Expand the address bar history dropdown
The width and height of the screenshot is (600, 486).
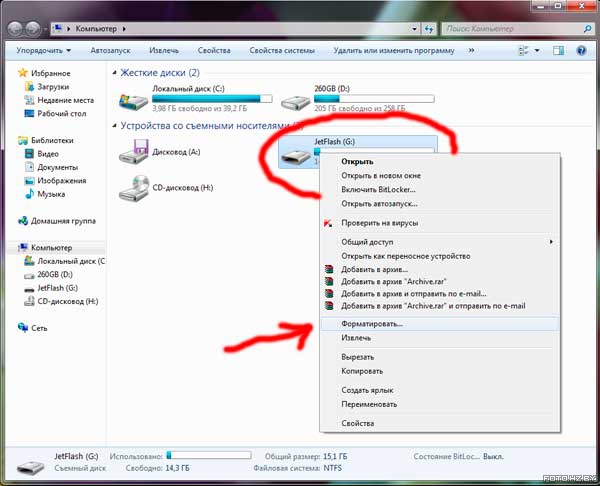tap(414, 29)
